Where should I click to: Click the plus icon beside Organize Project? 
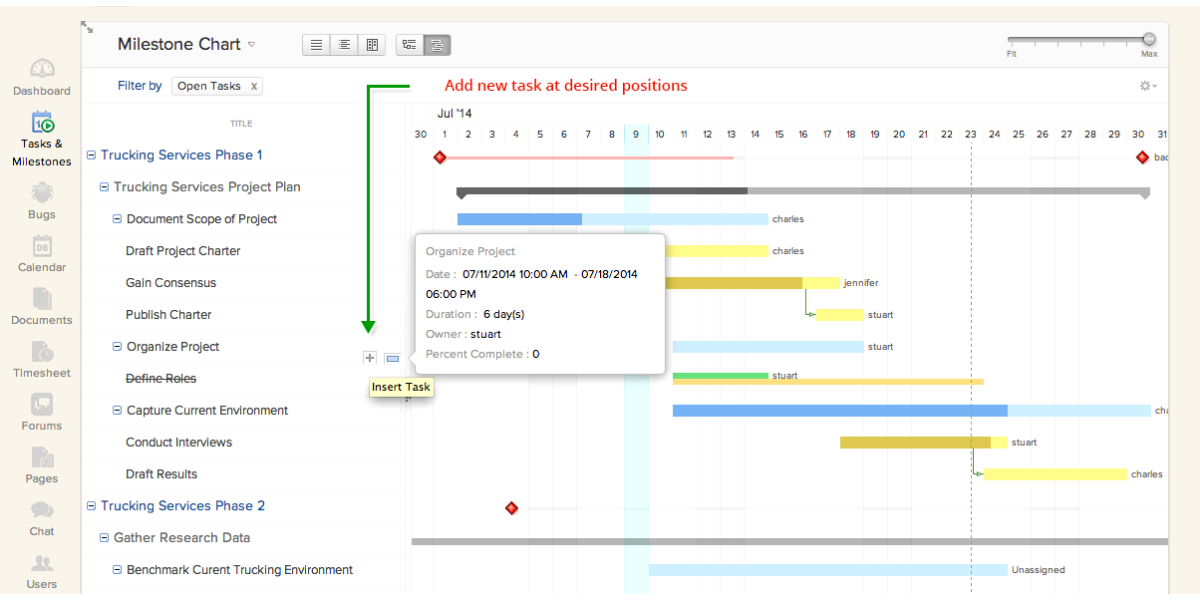click(369, 357)
